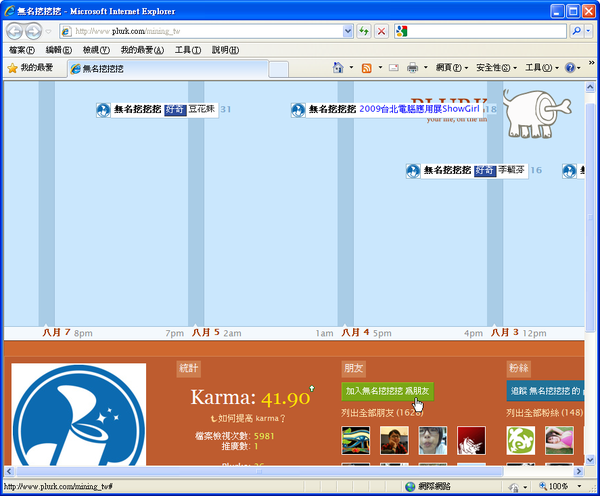Click the Google search box field
This screenshot has width=600, height=496.
pyautogui.click(x=480, y=31)
